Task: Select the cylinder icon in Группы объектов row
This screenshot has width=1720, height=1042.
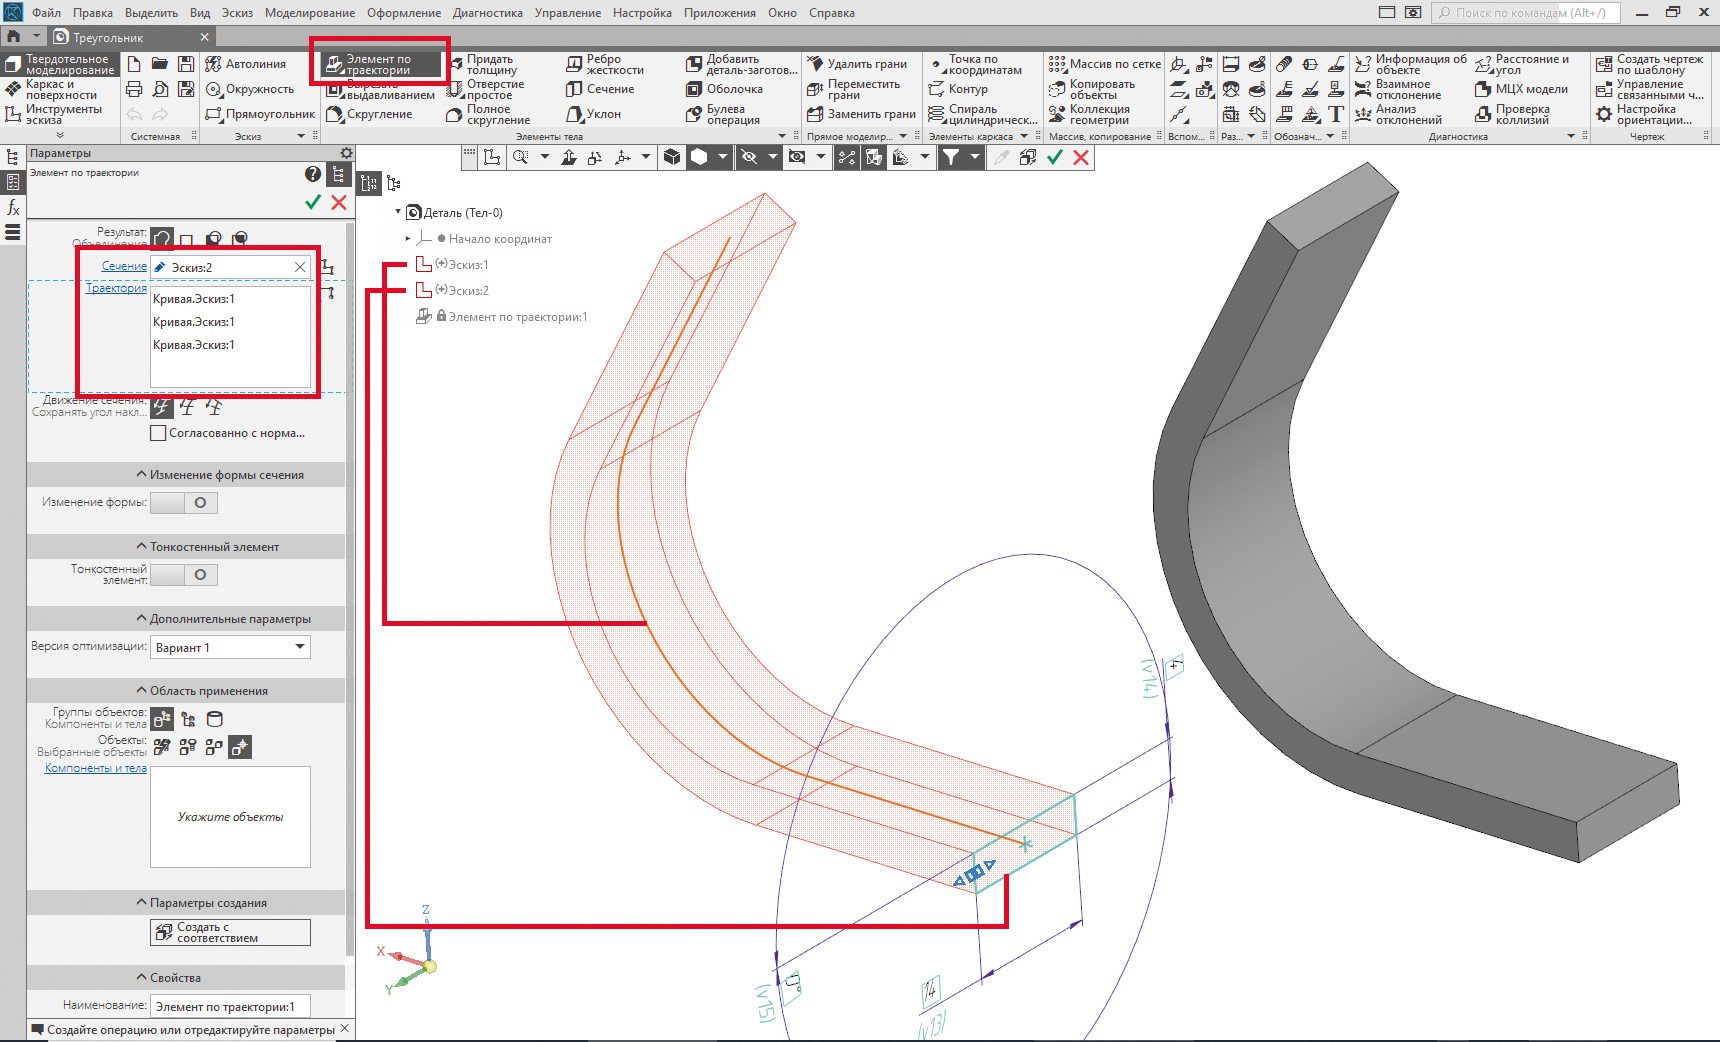Action: click(214, 719)
